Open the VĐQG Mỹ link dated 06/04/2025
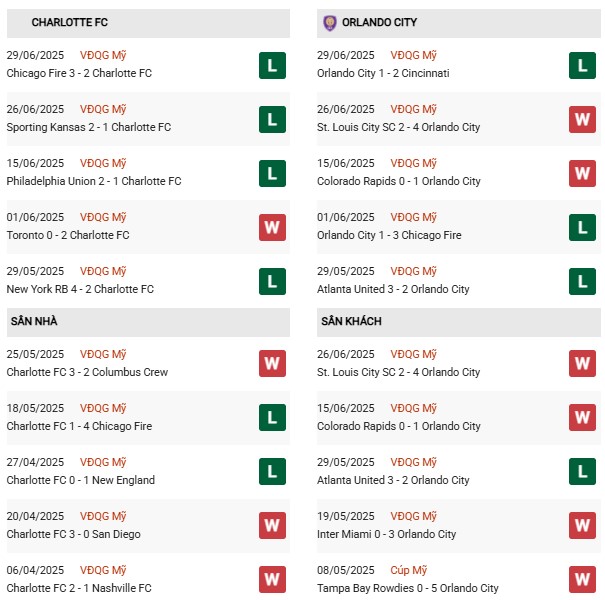Screen dimensions: 605x600 coord(103,571)
